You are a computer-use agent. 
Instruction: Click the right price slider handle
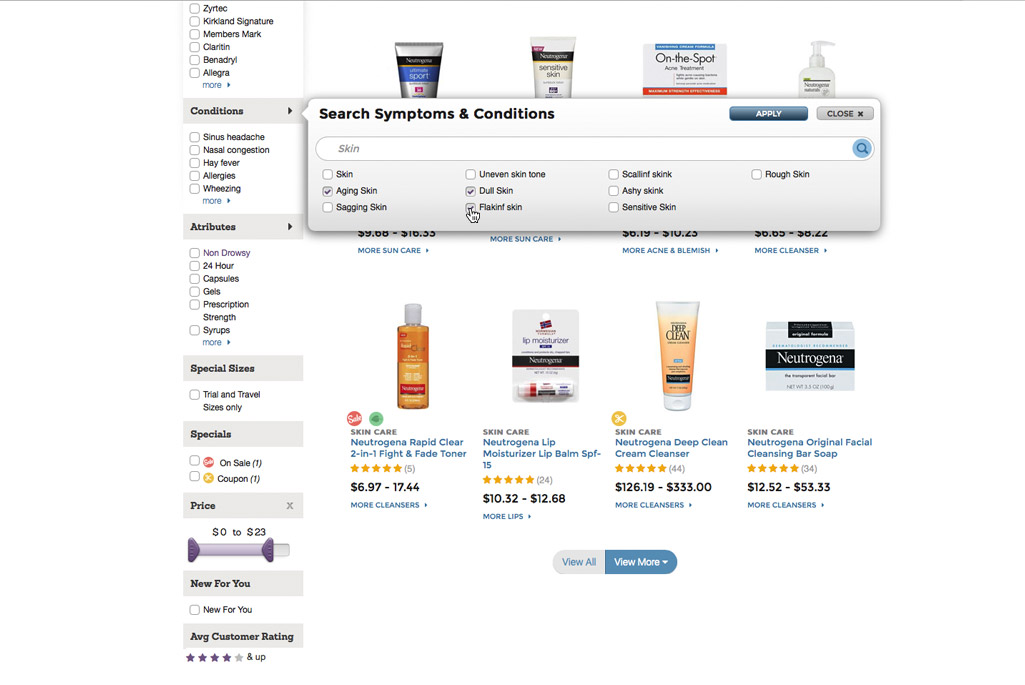(x=268, y=550)
